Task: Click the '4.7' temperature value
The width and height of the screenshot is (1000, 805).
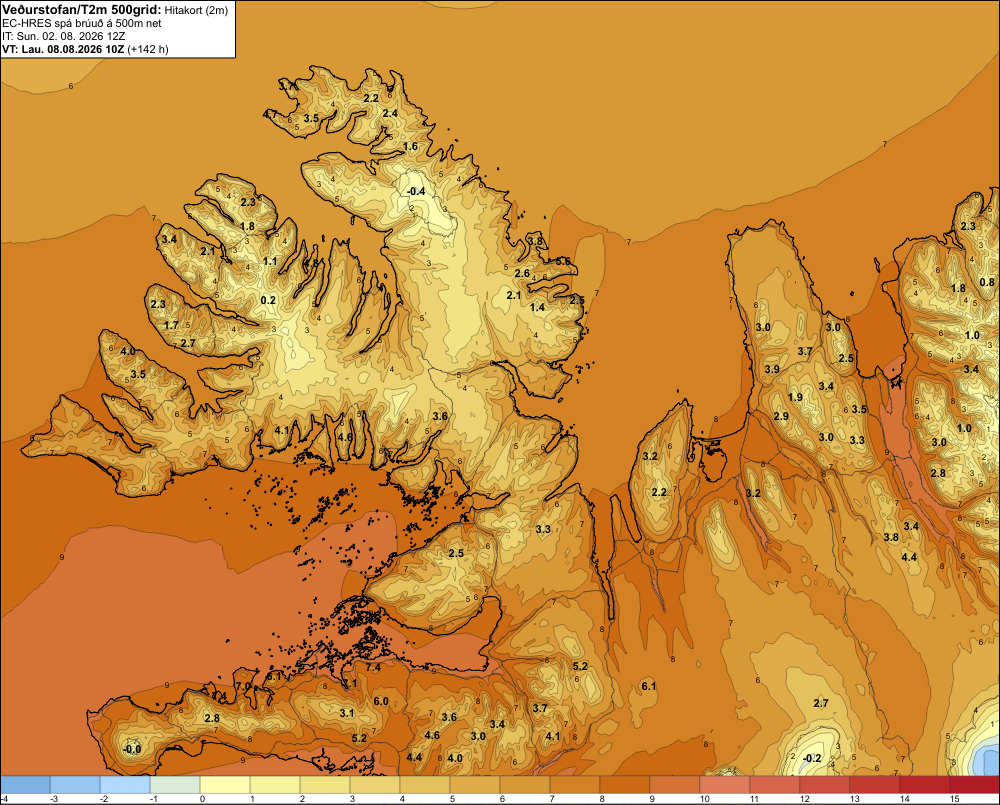Action: click(270, 115)
